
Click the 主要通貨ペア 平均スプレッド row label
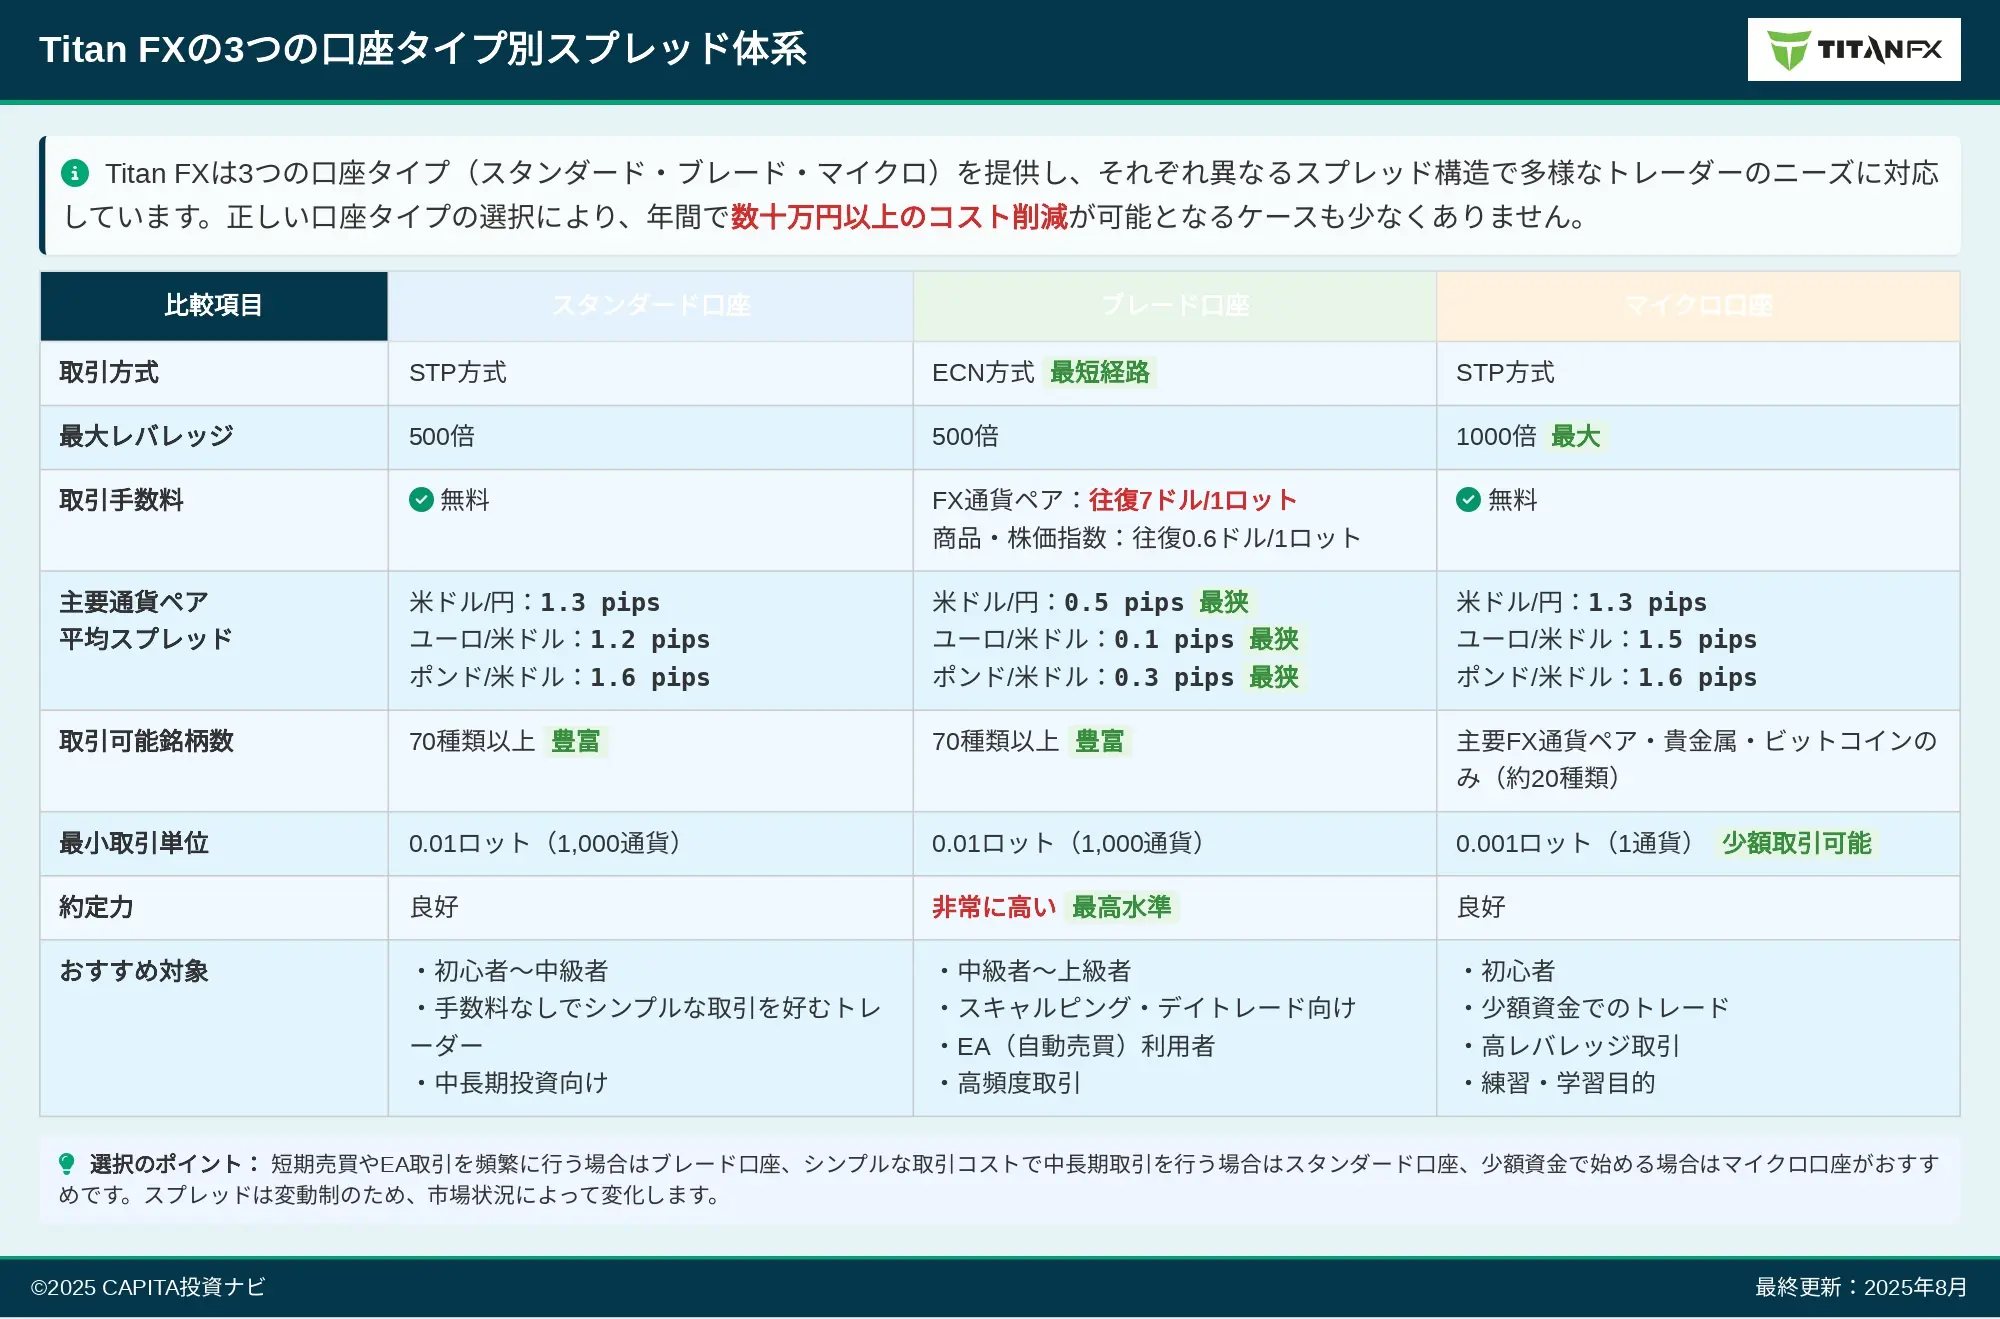tap(146, 620)
